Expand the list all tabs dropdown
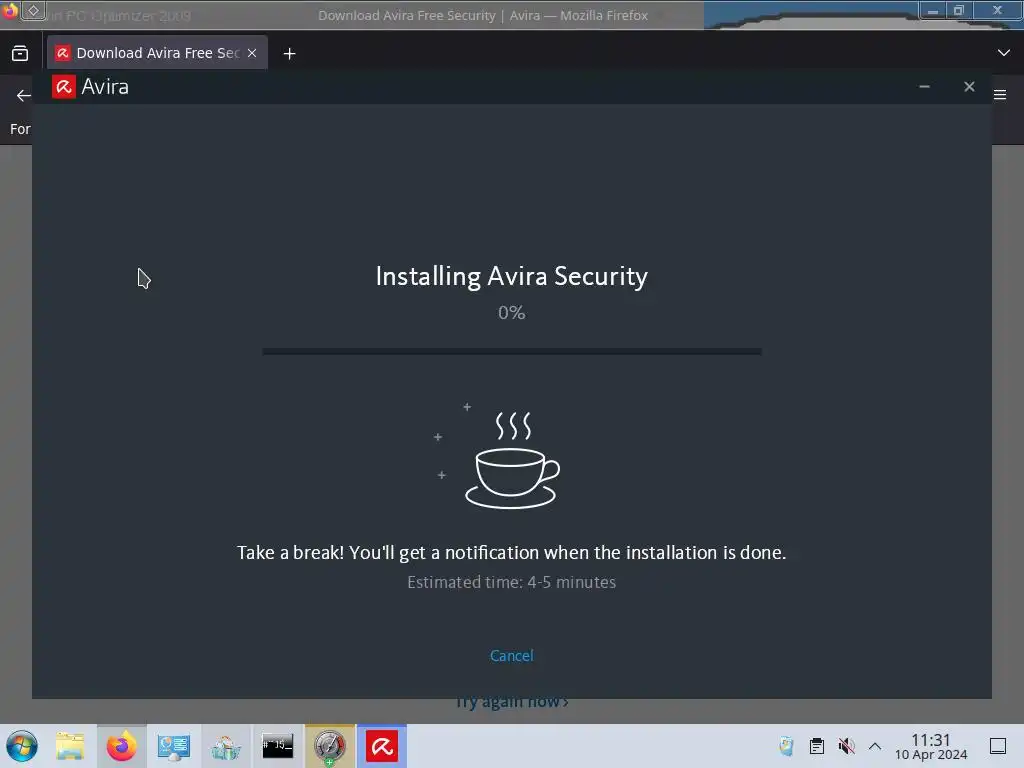 point(1004,53)
